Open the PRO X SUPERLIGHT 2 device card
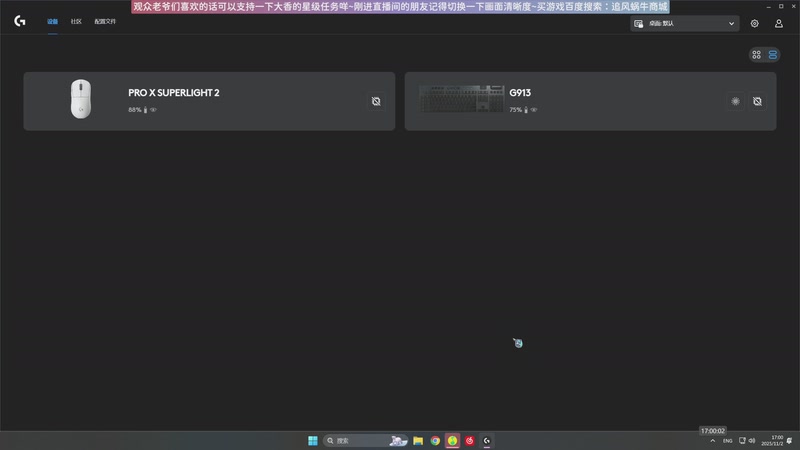800x450 pixels. pos(209,101)
